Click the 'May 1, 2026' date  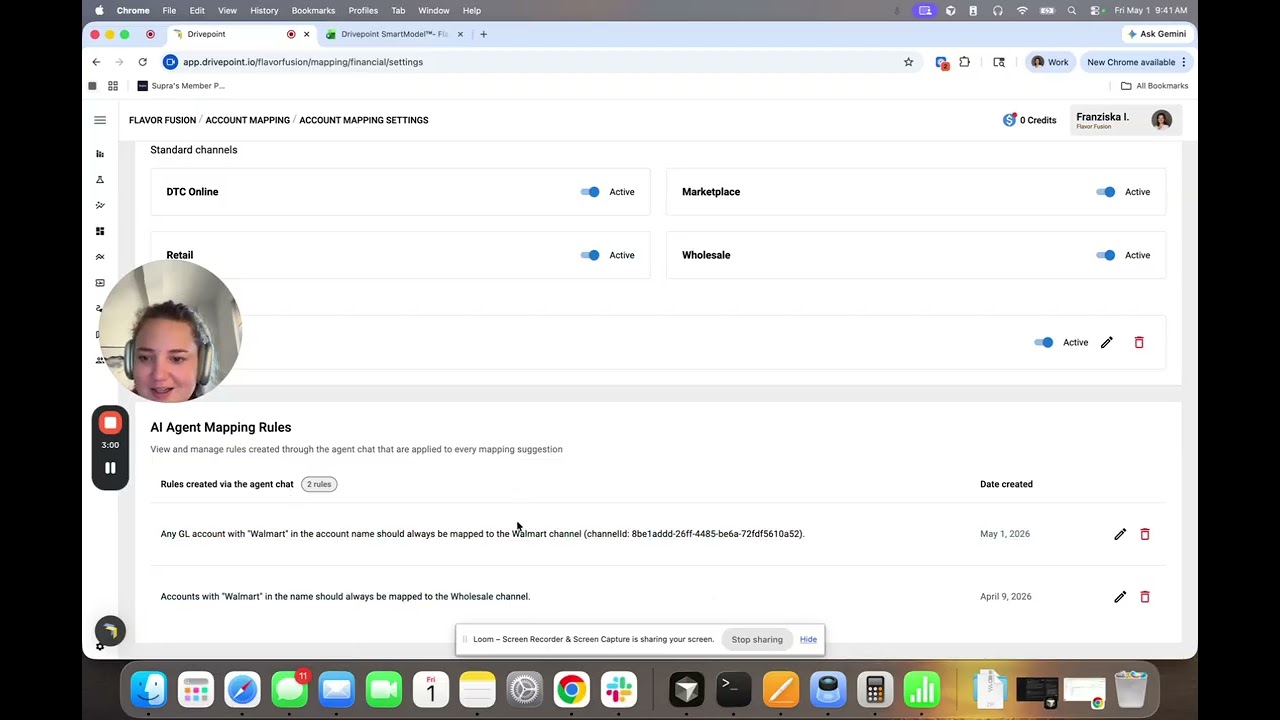pos(1004,534)
